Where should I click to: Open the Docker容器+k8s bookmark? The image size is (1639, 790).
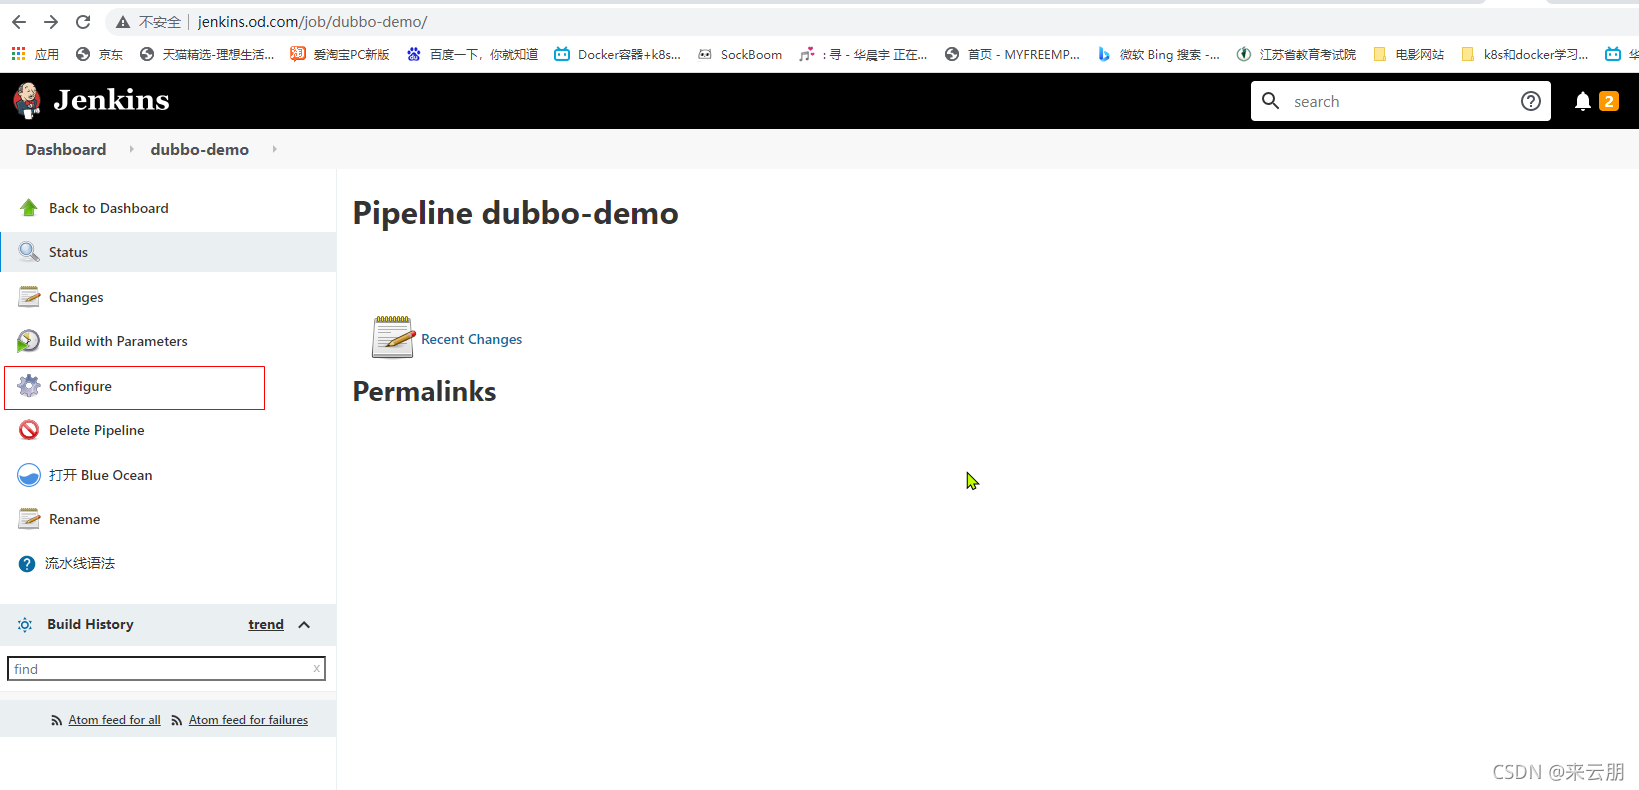(x=618, y=54)
